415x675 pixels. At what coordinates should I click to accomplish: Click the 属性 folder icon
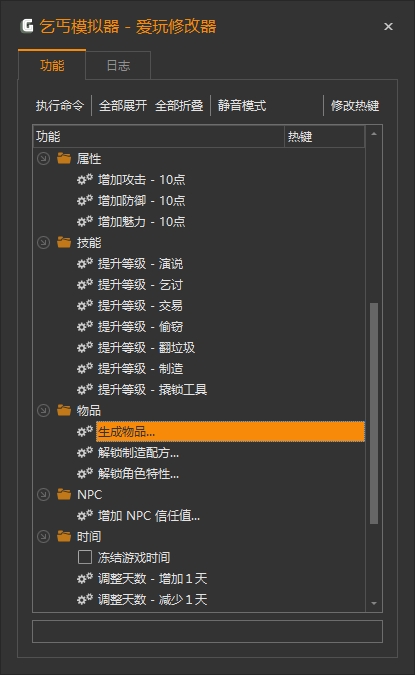64,158
